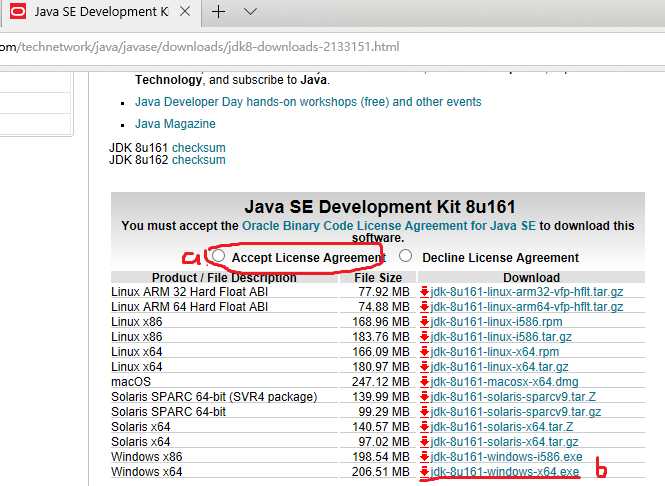This screenshot has height=486, width=665.
Task: Download jdk-8u161-solaris-sparcv9.tar.Z file
Action: 513,397
